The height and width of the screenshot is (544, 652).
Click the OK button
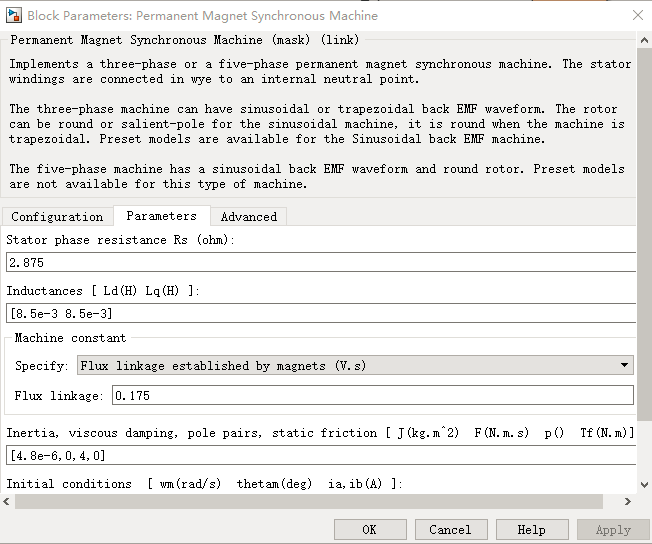370,529
